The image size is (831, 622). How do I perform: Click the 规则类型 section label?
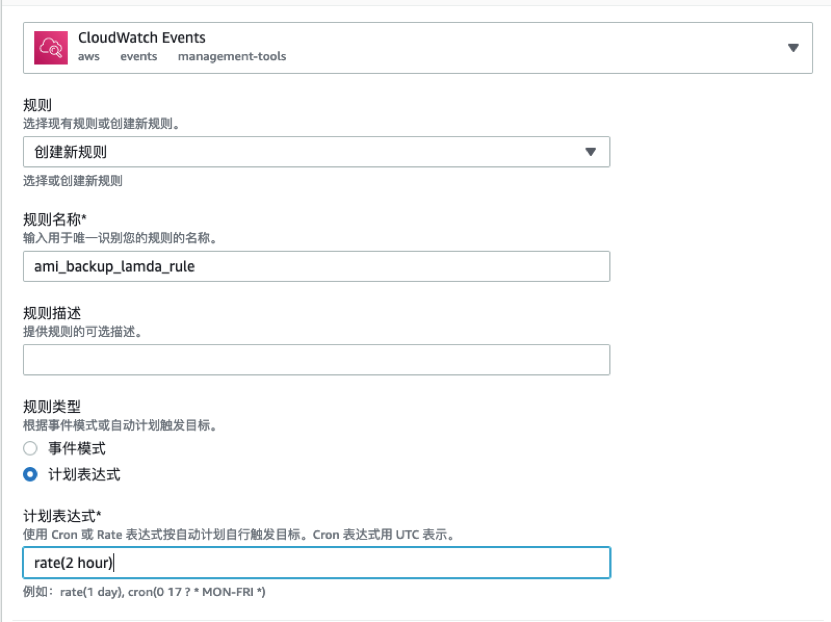pos(52,406)
